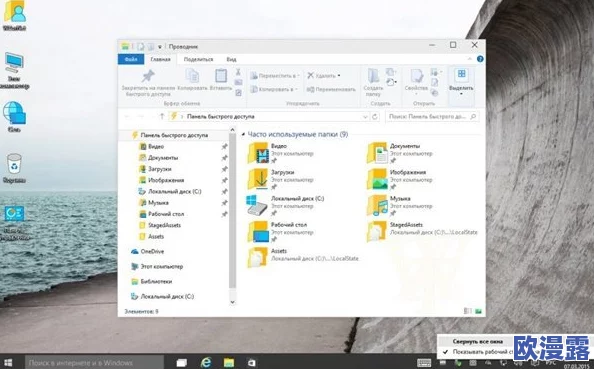Unpin Изображения in the navigation pane
The image size is (594, 369).
(x=224, y=180)
